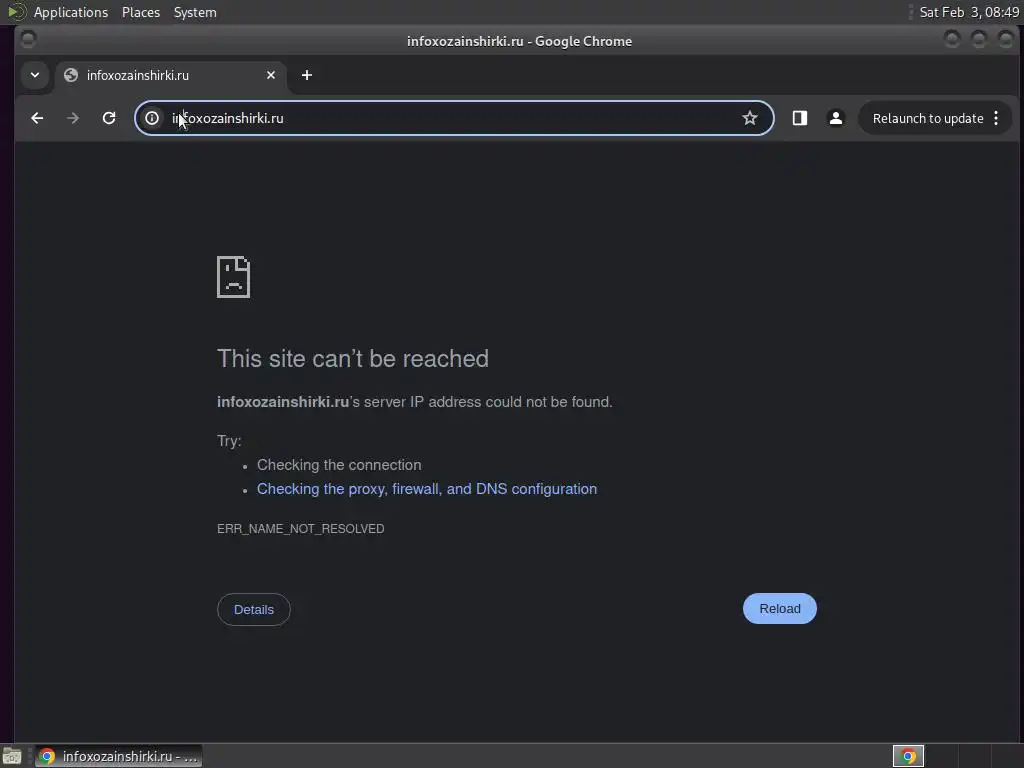This screenshot has width=1024, height=768.
Task: Click the forward navigation arrow
Action: [x=73, y=118]
